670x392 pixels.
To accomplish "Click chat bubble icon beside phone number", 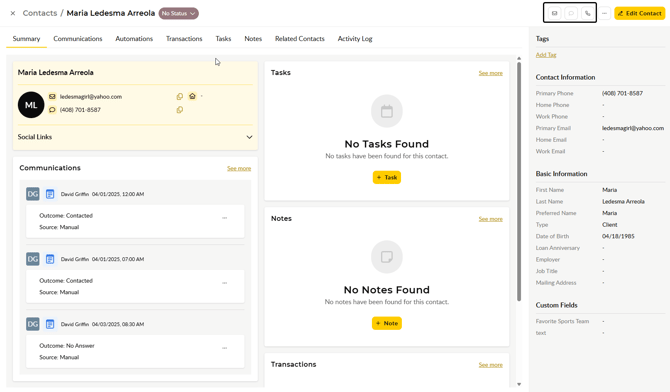I will (x=52, y=110).
